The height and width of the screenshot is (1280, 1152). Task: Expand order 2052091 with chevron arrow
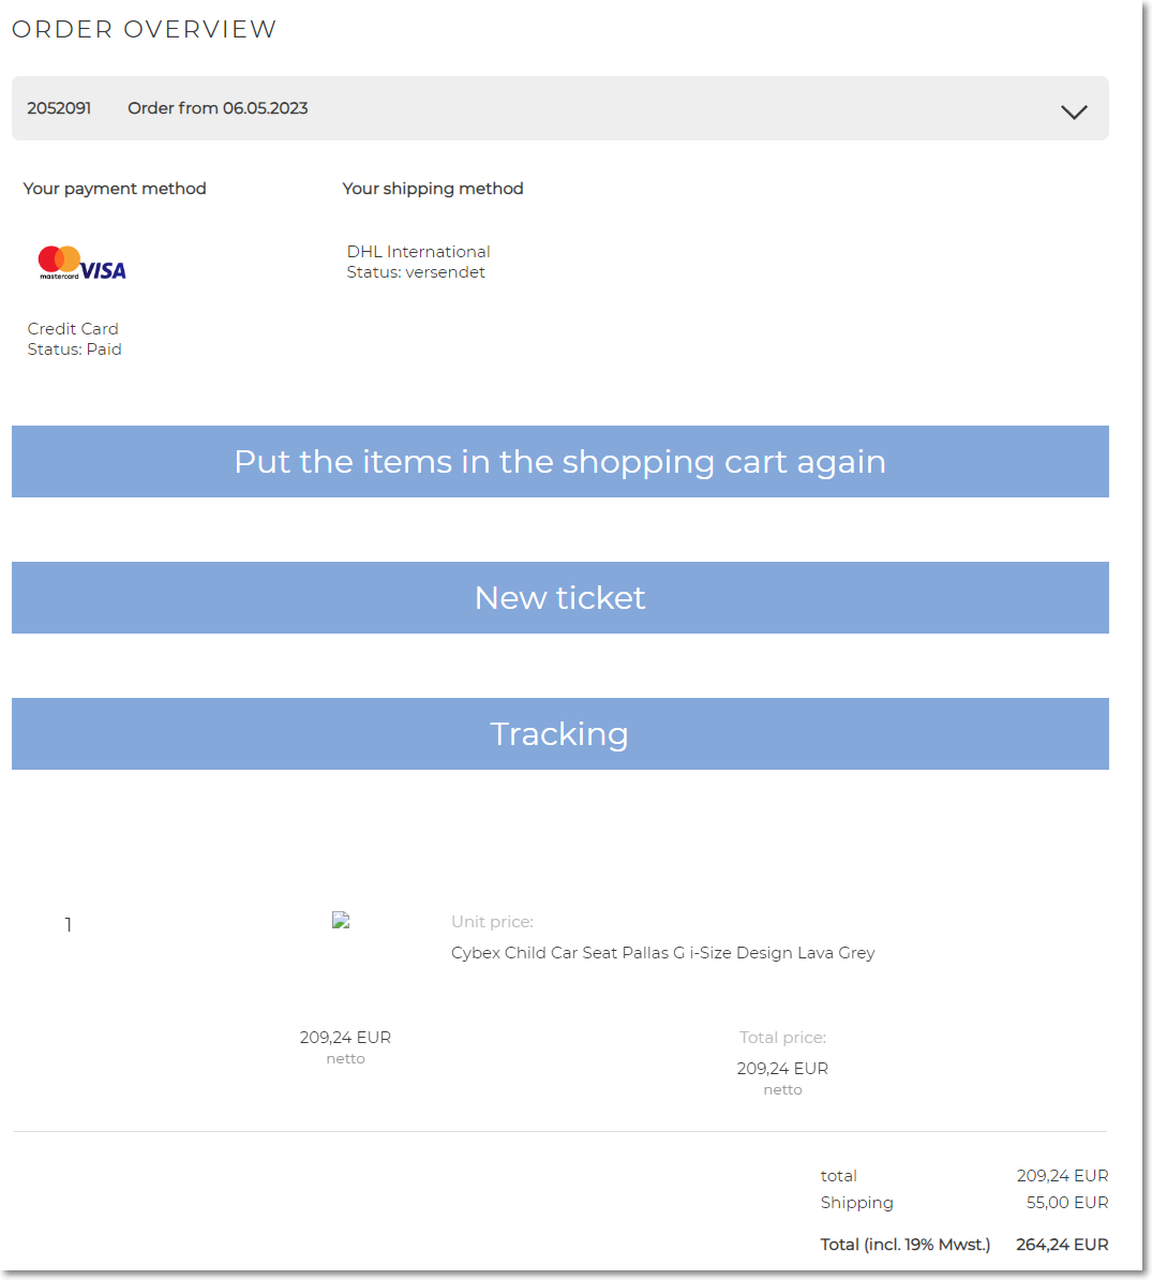pyautogui.click(x=1074, y=112)
